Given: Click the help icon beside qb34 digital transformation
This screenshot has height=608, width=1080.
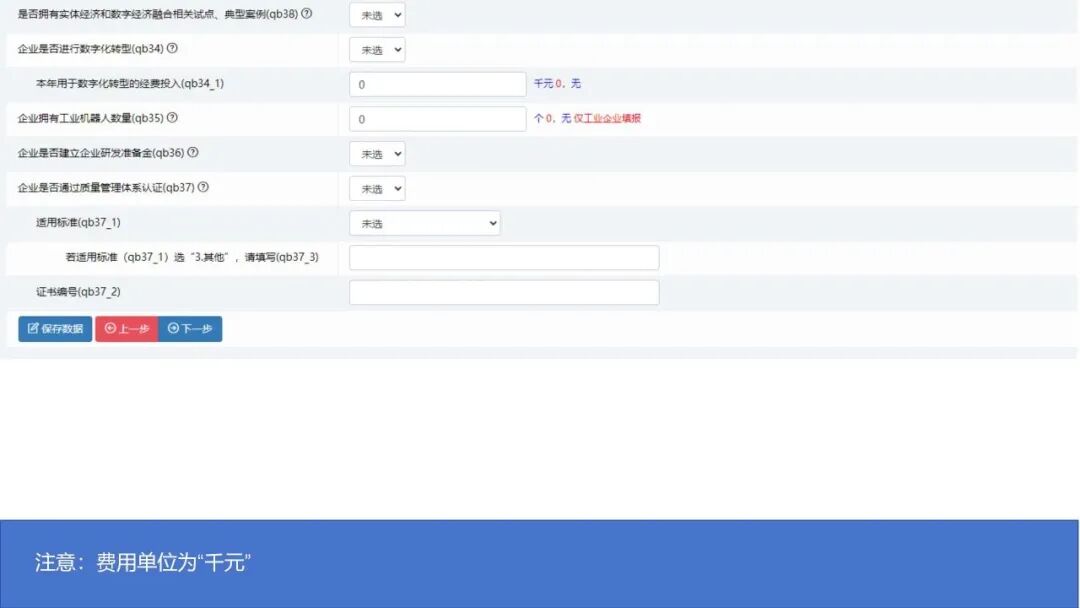Looking at the screenshot, I should [x=172, y=48].
